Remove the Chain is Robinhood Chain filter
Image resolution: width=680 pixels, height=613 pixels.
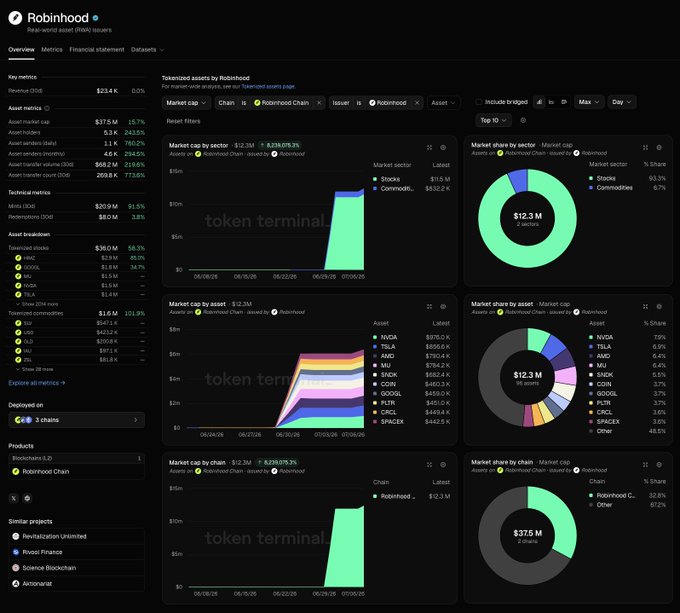tap(319, 103)
